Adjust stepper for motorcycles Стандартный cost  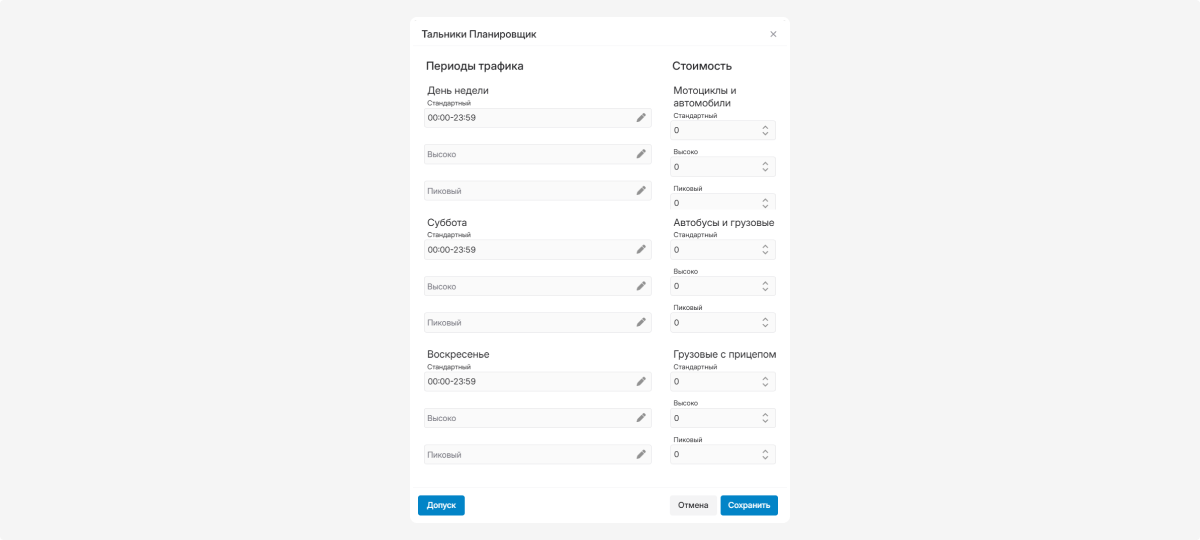(x=765, y=130)
